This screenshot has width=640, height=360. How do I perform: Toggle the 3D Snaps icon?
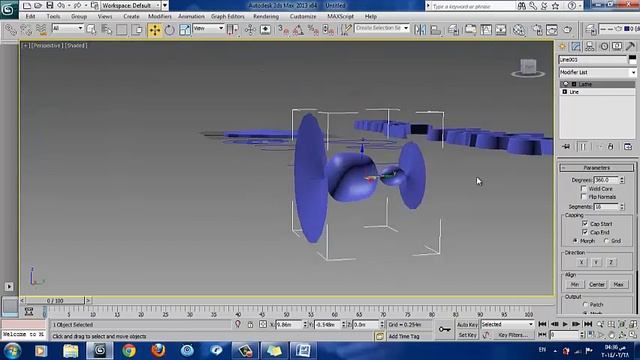[283, 30]
